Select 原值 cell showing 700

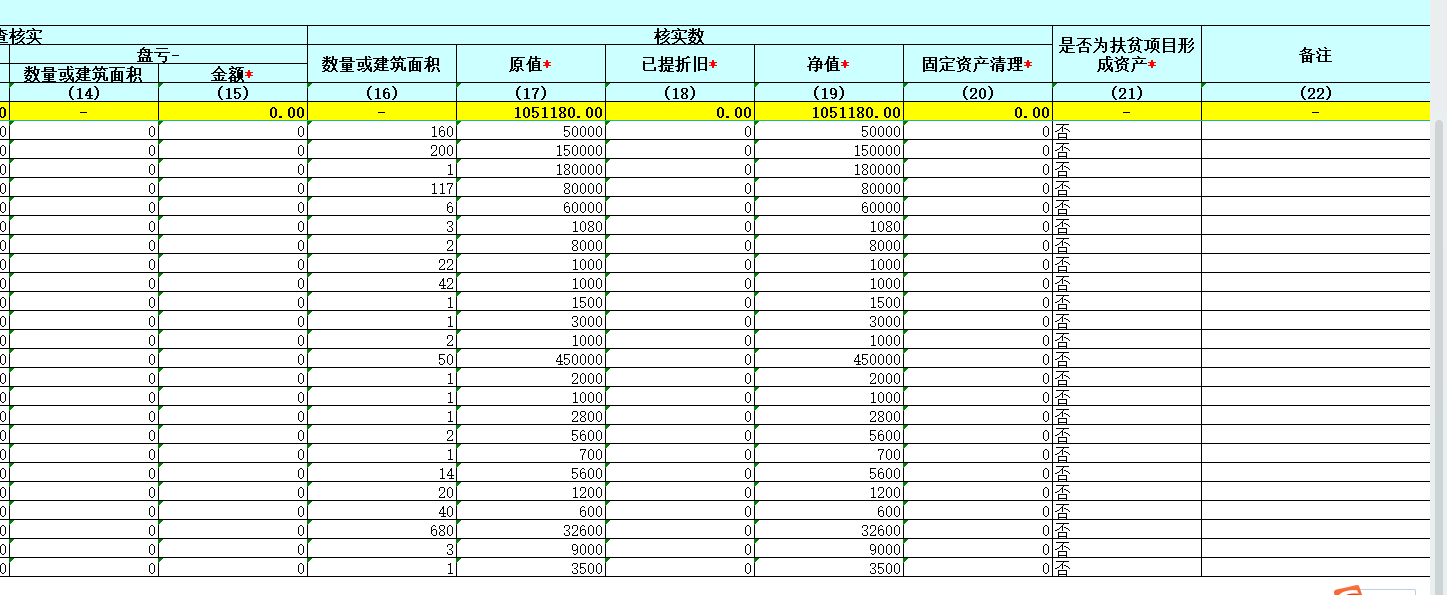point(531,454)
